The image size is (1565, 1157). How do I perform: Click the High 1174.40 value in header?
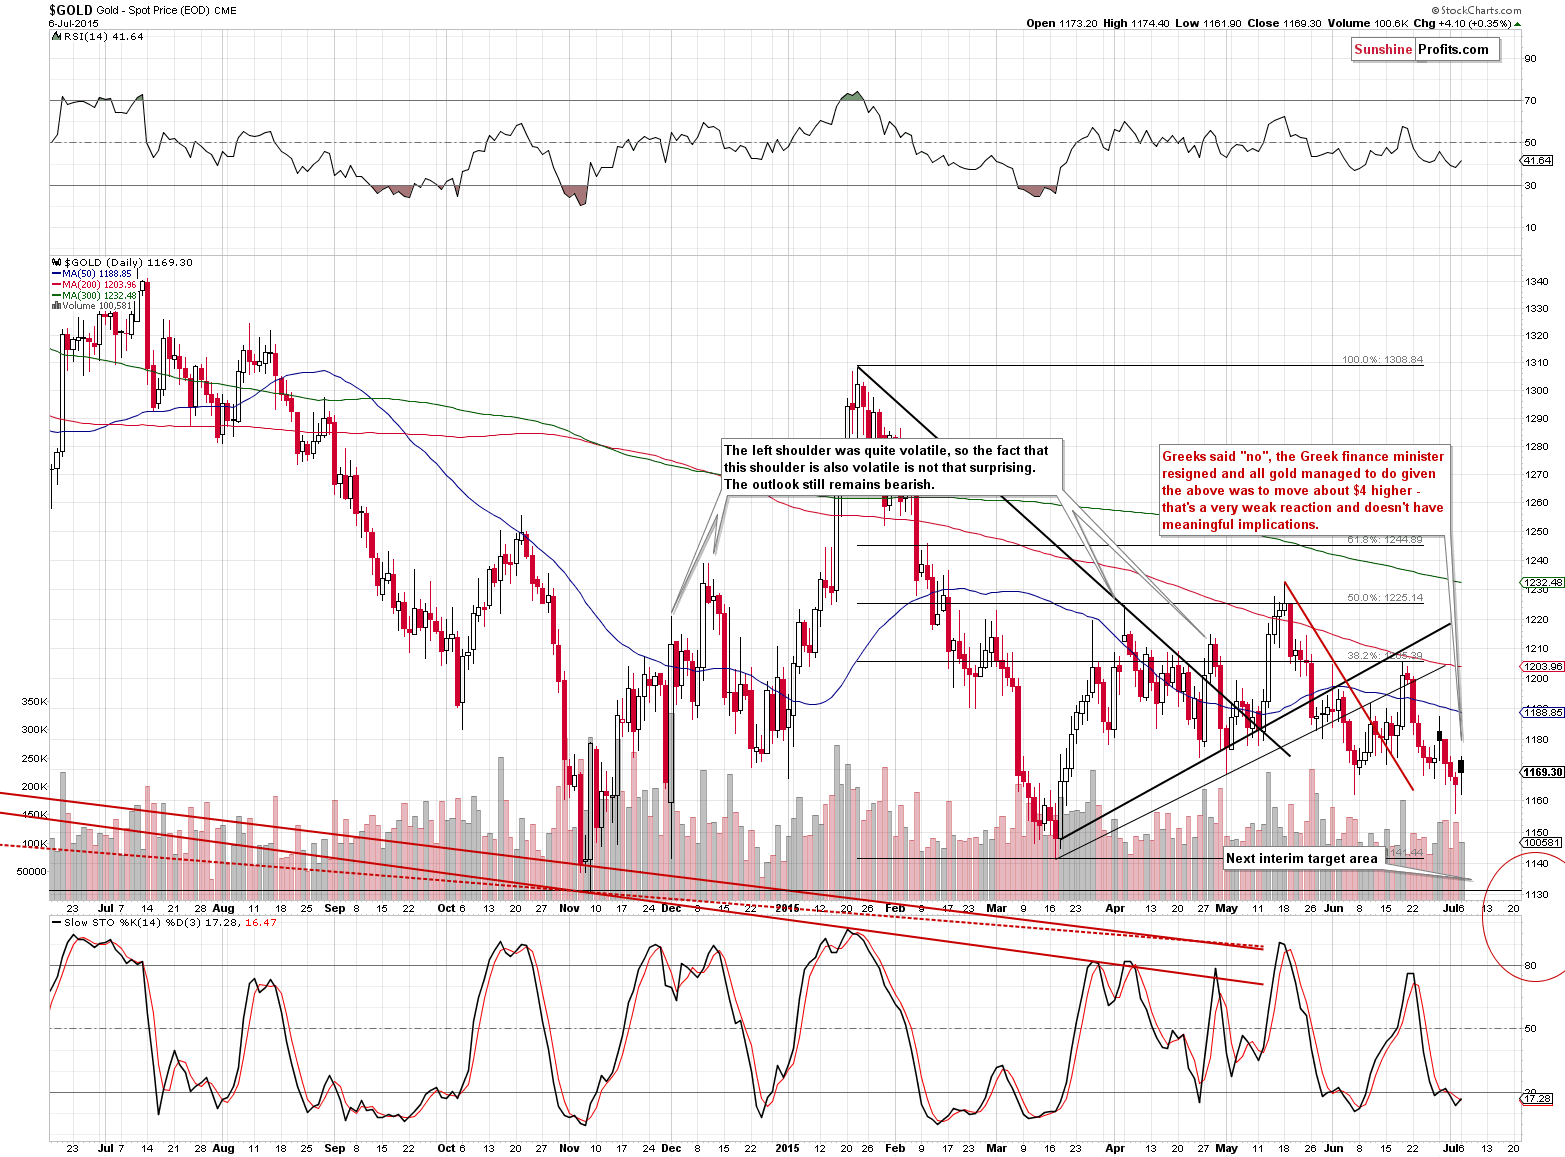pyautogui.click(x=1136, y=23)
